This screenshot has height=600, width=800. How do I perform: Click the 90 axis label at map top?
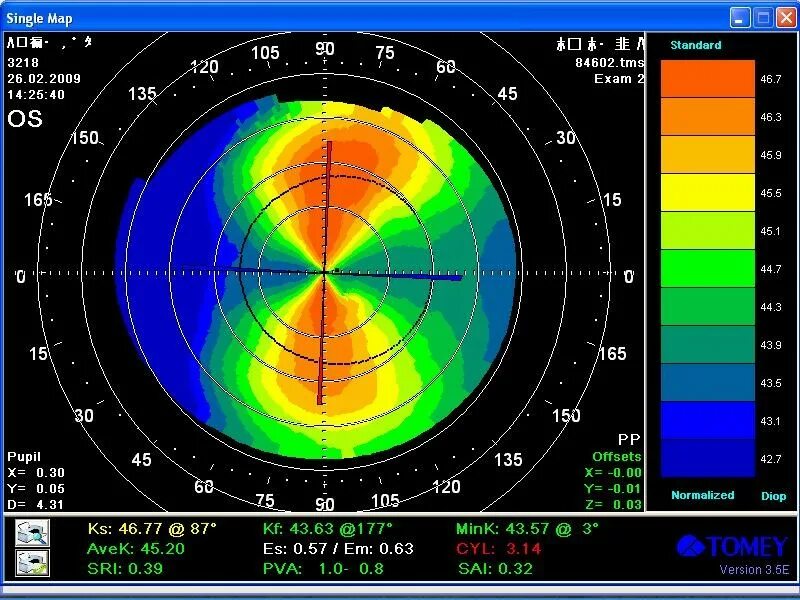point(325,49)
